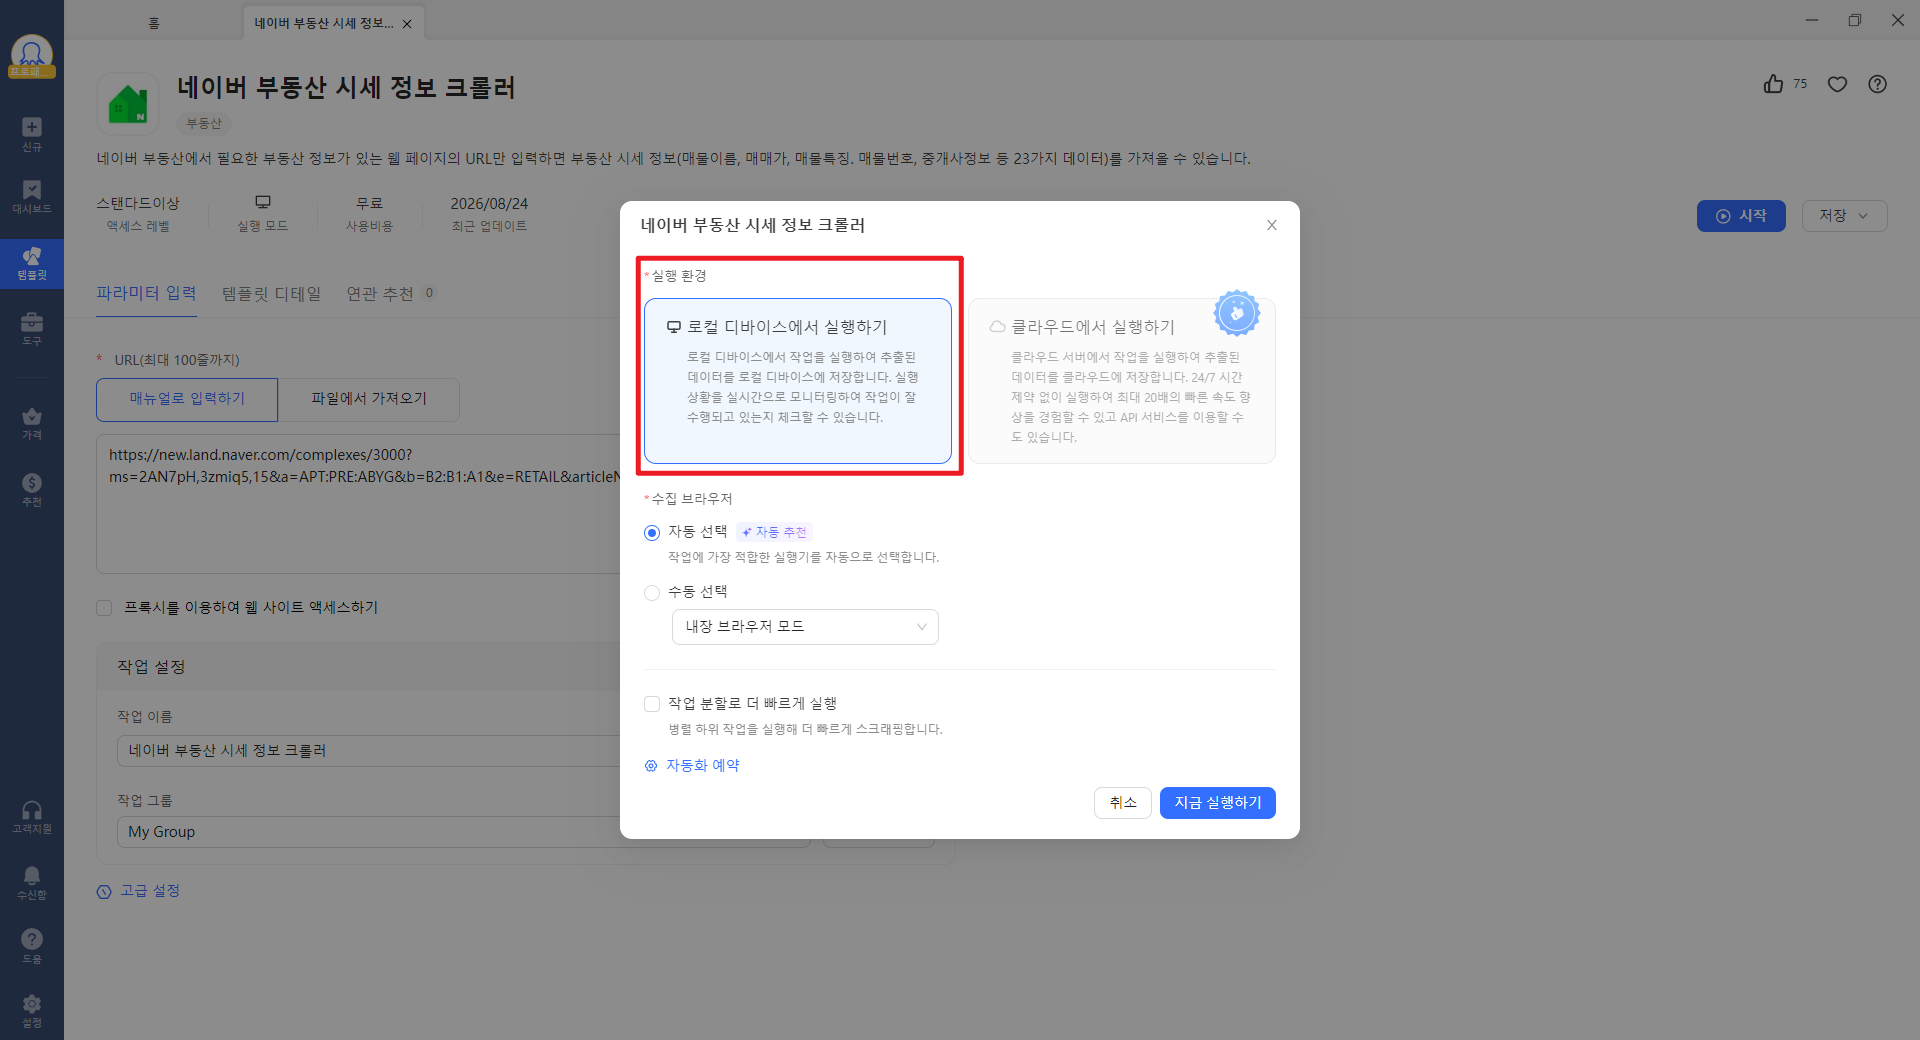Toggle the proxy 프록시 website access checkbox

tap(104, 608)
